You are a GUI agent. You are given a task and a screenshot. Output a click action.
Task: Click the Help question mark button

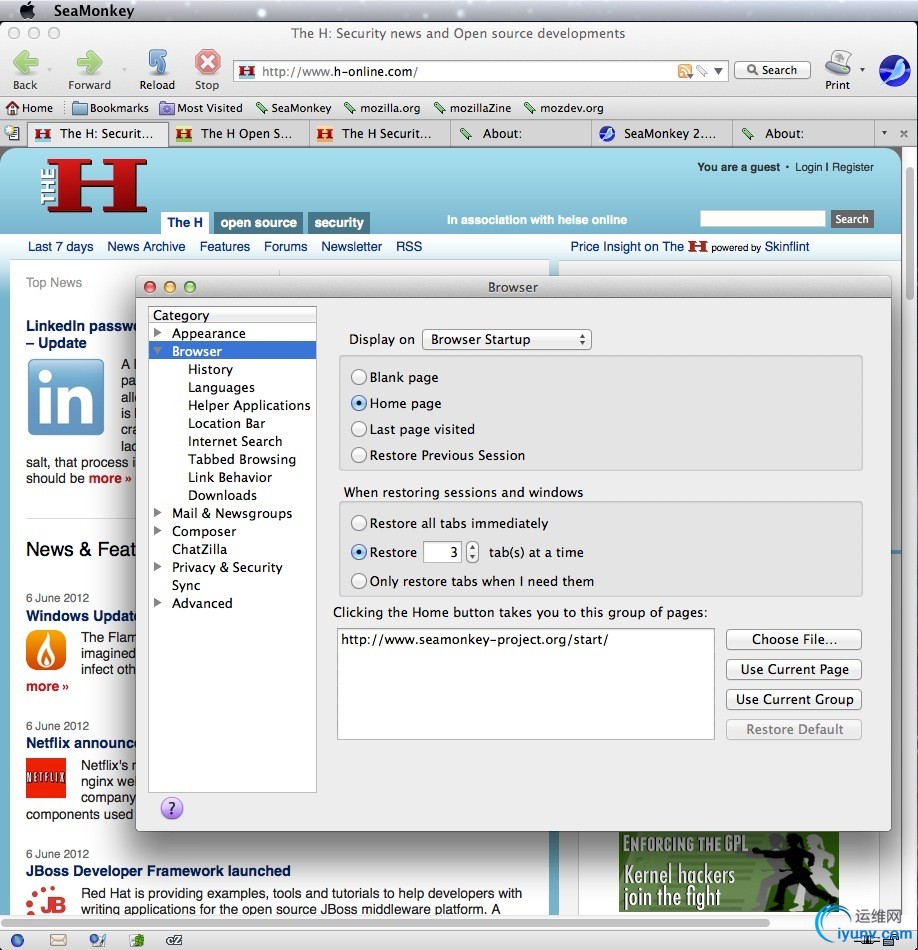tap(172, 808)
